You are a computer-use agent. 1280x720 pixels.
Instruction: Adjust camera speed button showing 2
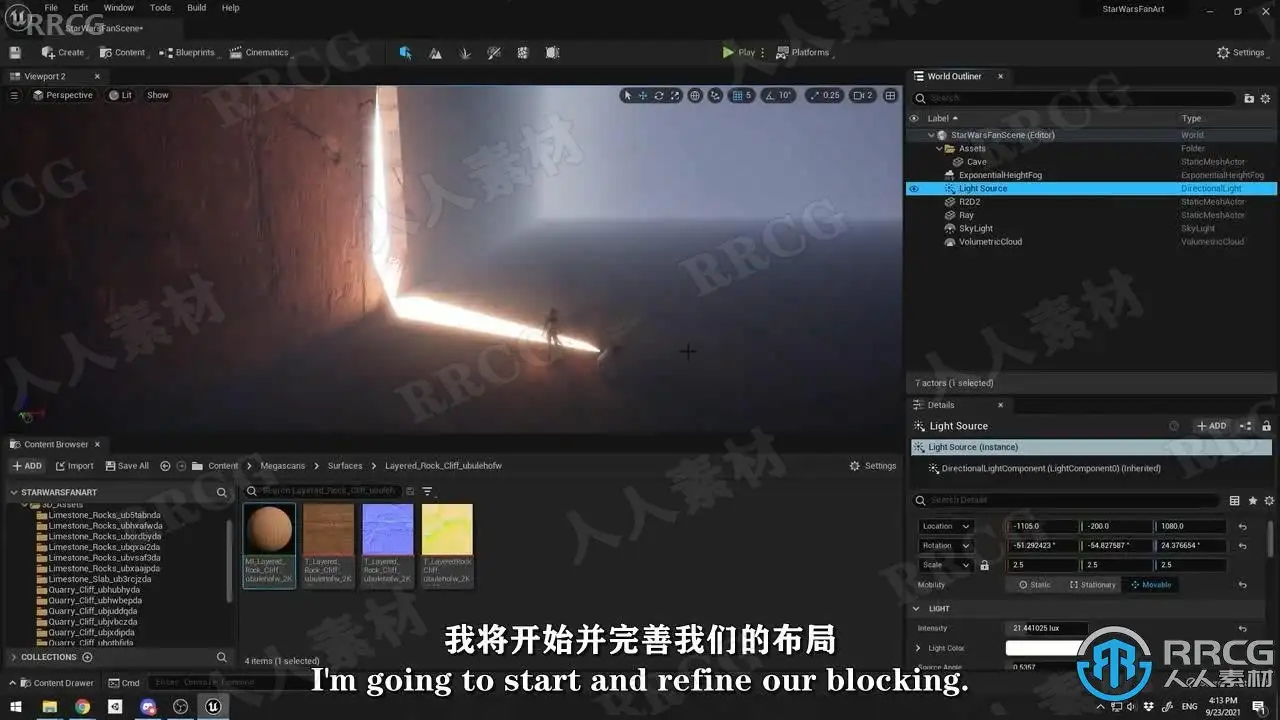click(862, 96)
